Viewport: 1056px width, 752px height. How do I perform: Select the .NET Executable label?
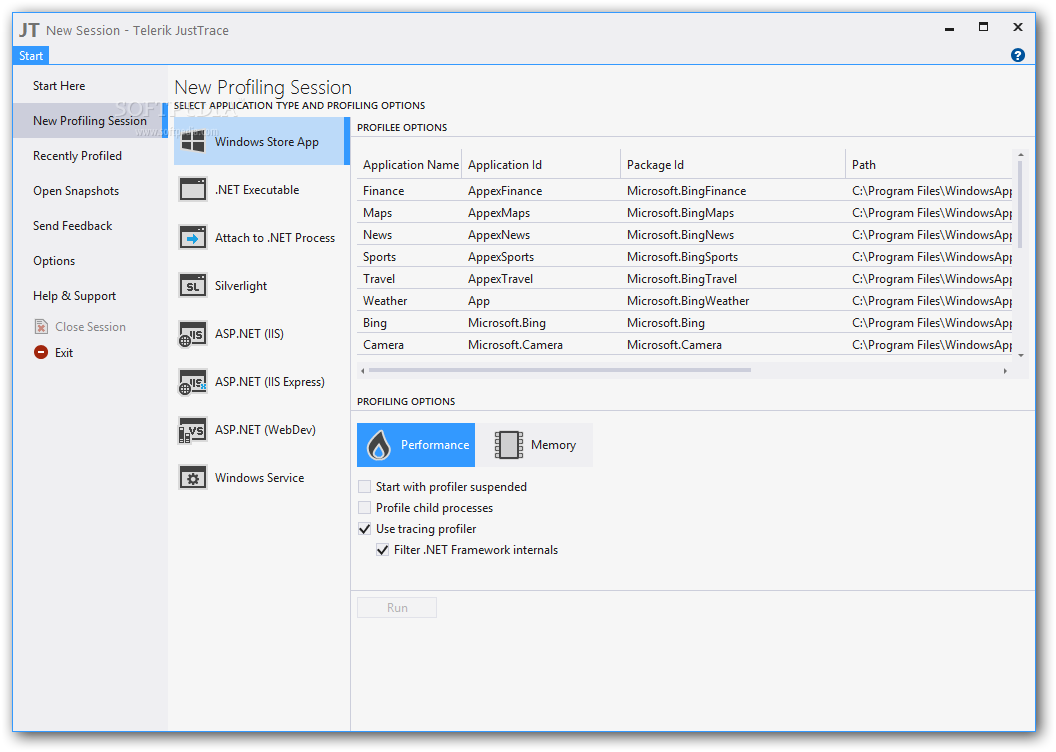click(257, 190)
